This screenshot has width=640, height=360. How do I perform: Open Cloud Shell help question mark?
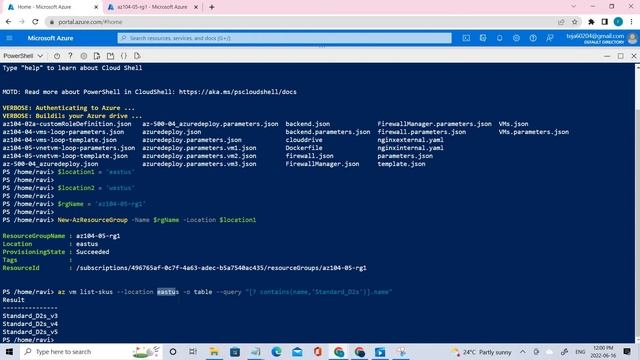(x=70, y=56)
